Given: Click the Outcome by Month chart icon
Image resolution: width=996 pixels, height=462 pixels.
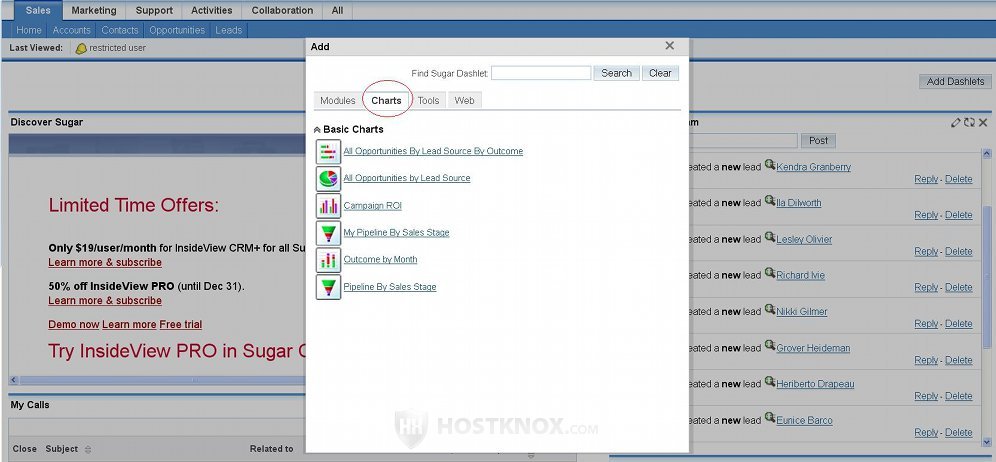Looking at the screenshot, I should click(328, 260).
